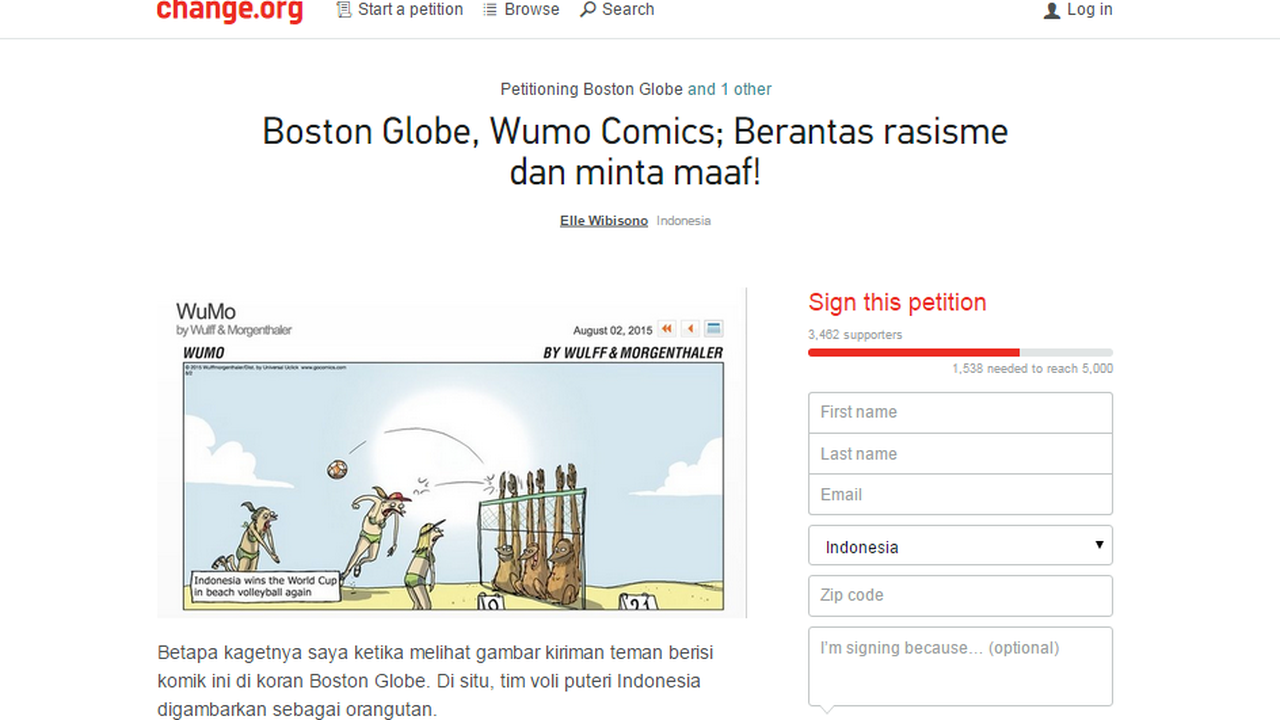Click the 'and 1 other' link
Image resolution: width=1280 pixels, height=720 pixels.
[729, 89]
